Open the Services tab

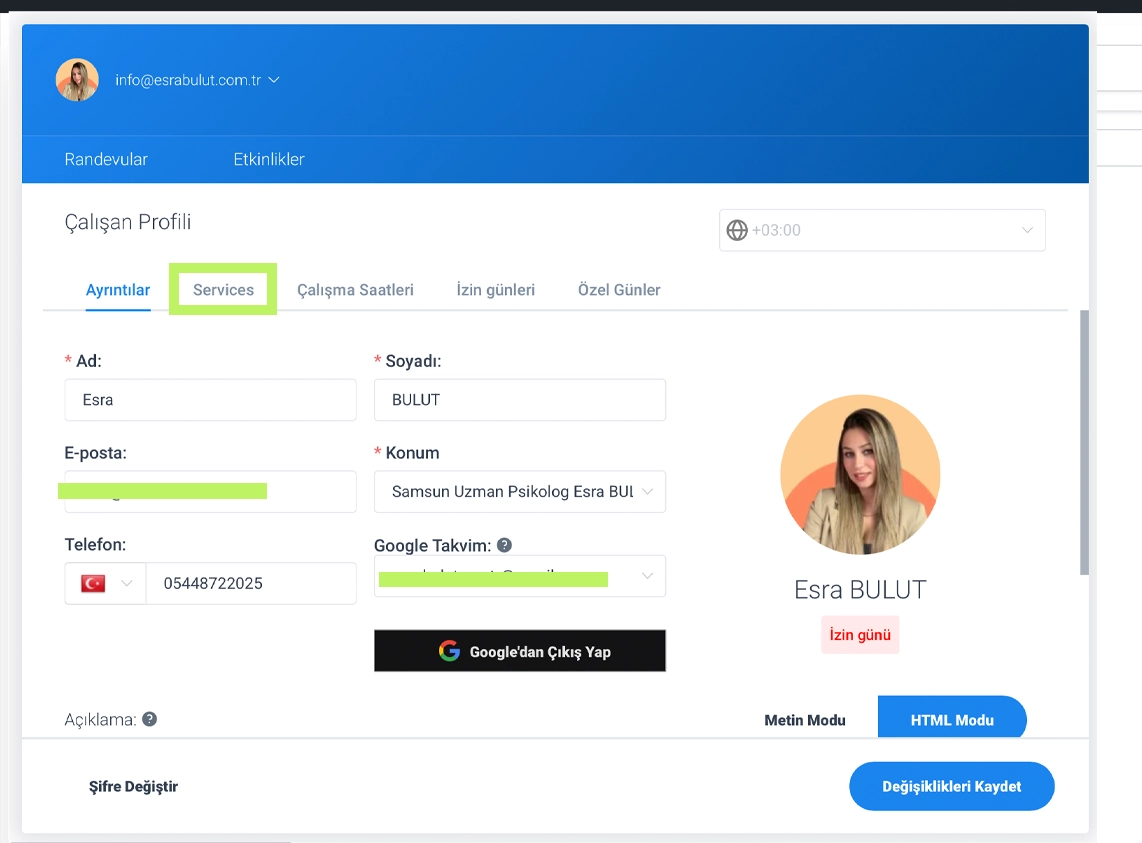pos(223,290)
